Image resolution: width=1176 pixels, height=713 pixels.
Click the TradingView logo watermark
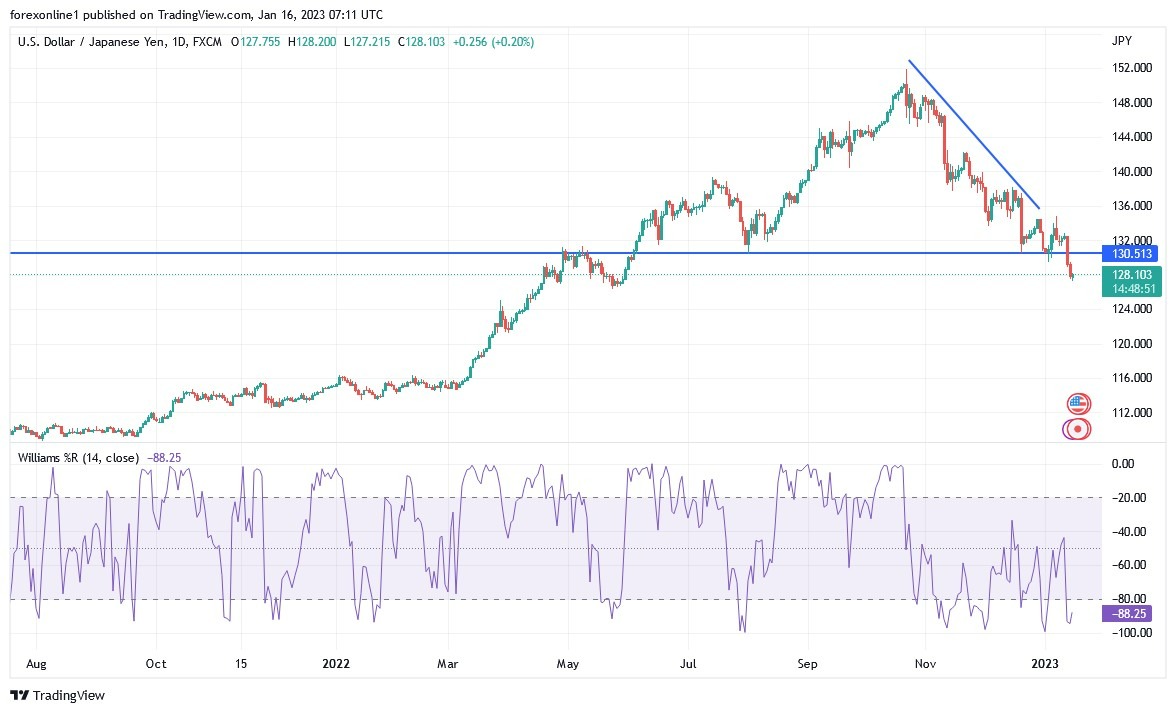point(57,695)
